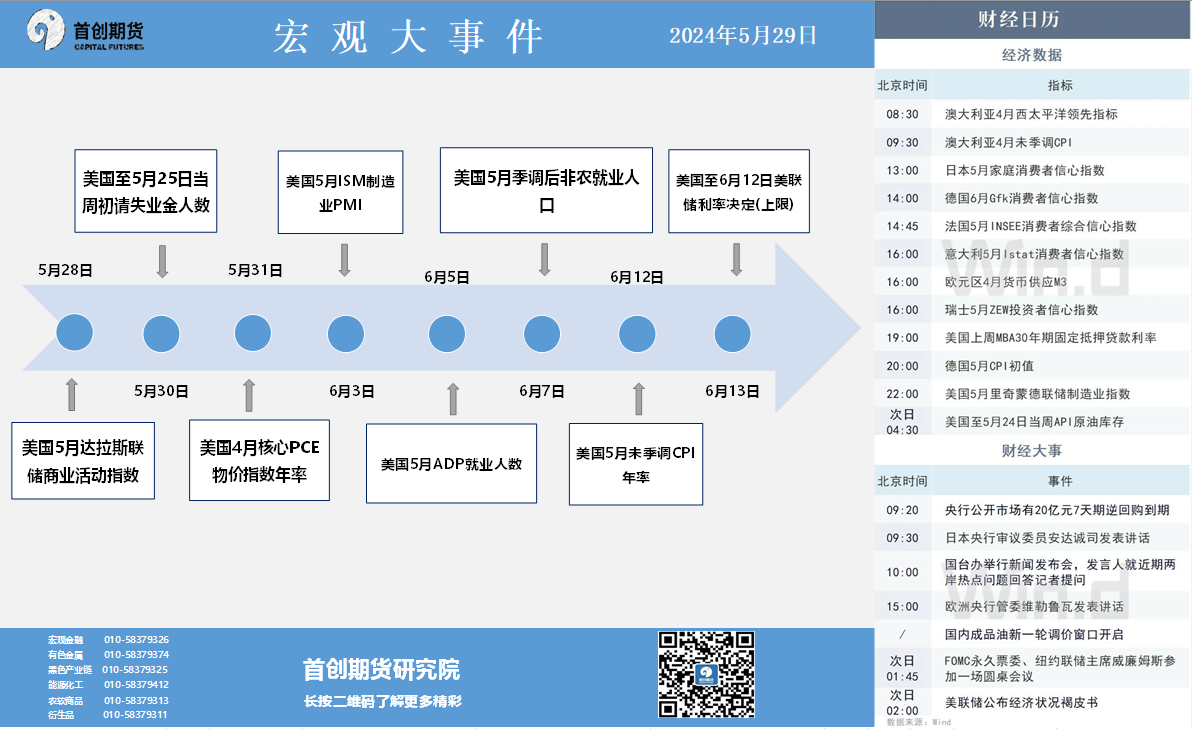1192x729 pixels.
Task: Select the 美联储公布经济状况褐皮书 event
Action: 1033,702
